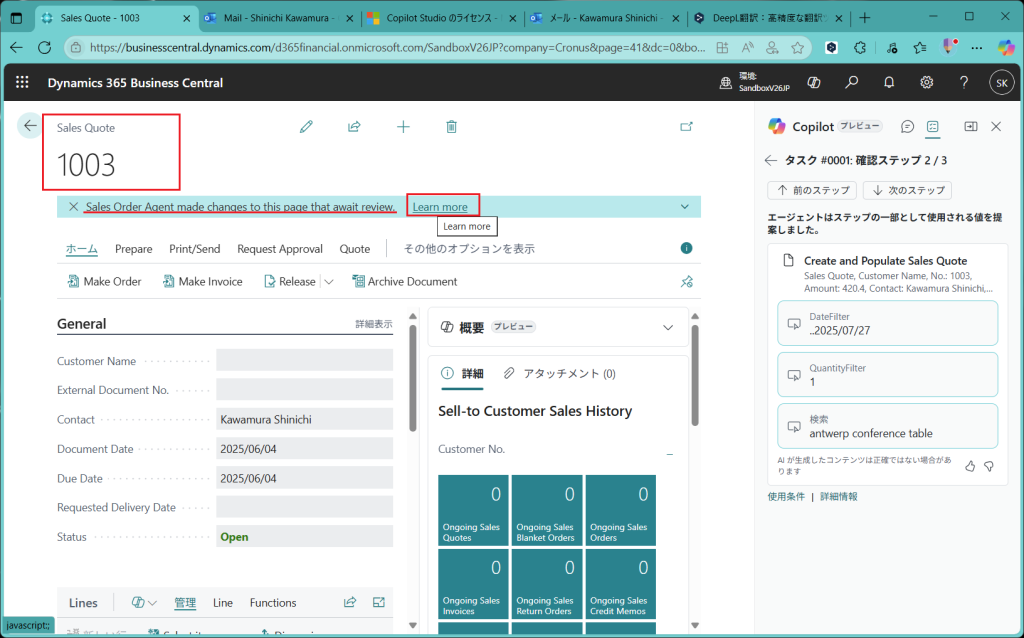Open the Quote menu
This screenshot has width=1024, height=638.
pyautogui.click(x=355, y=249)
